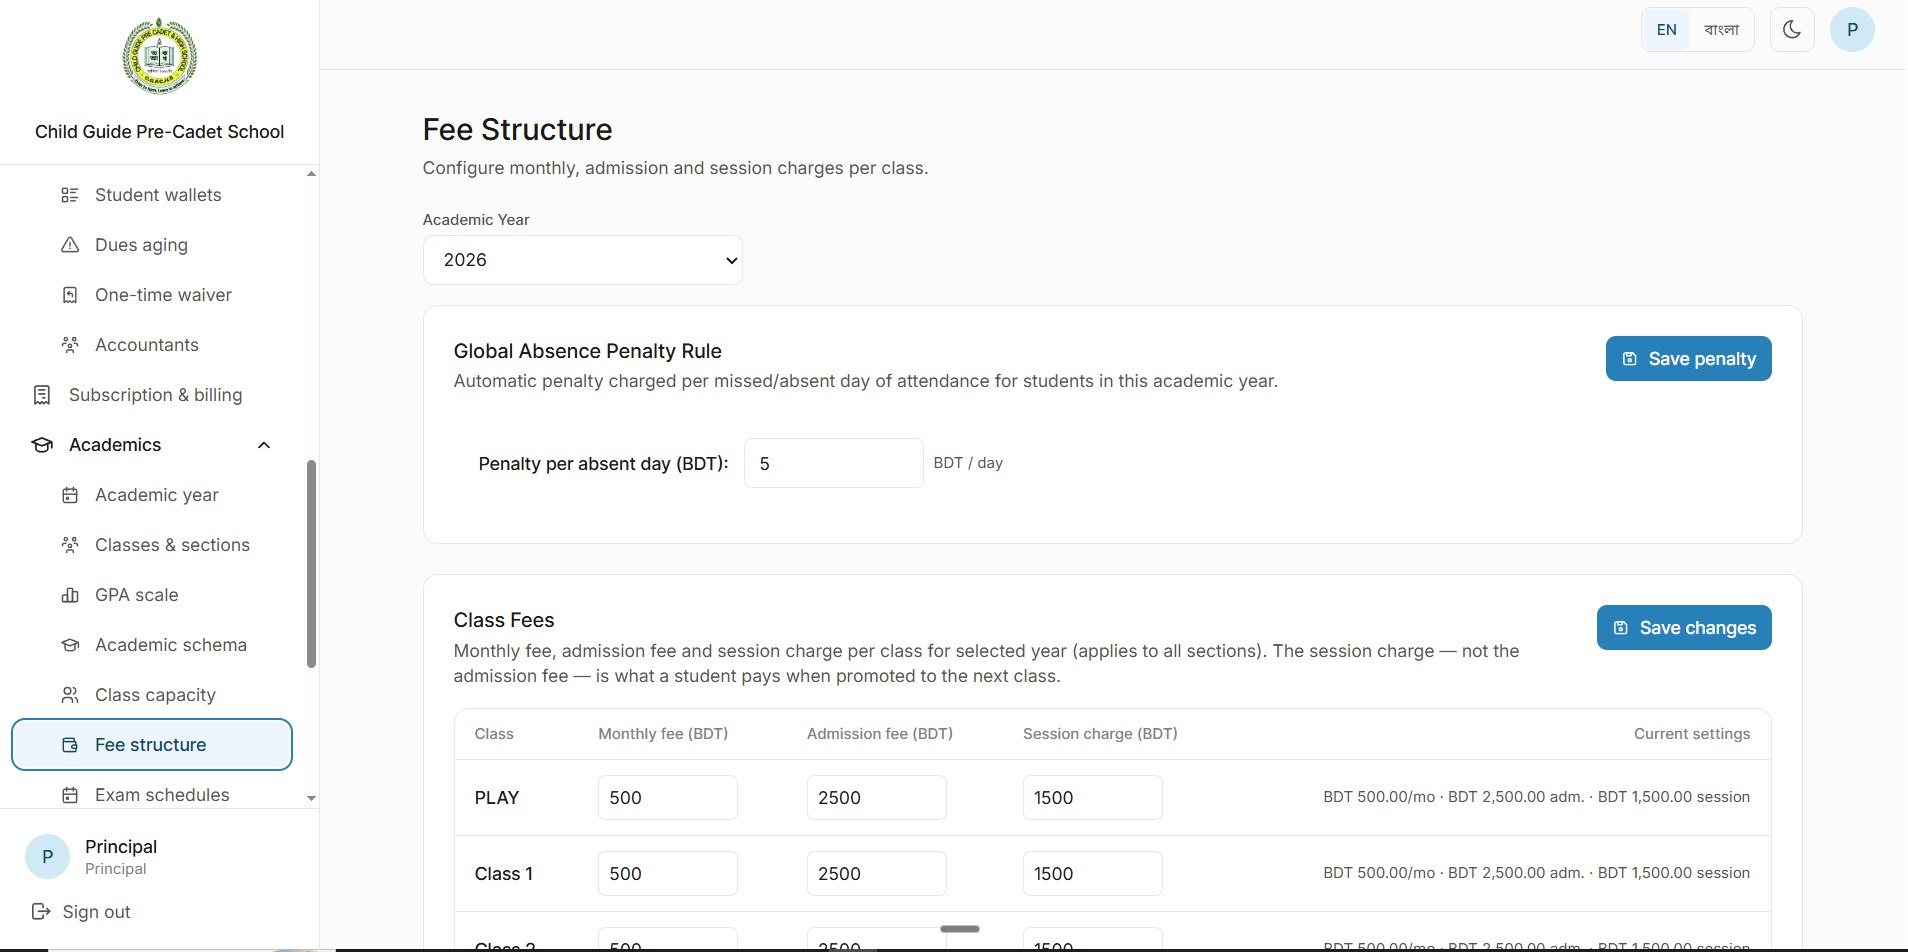
Task: Click the Subscription & billing receipt icon
Action: (42, 395)
